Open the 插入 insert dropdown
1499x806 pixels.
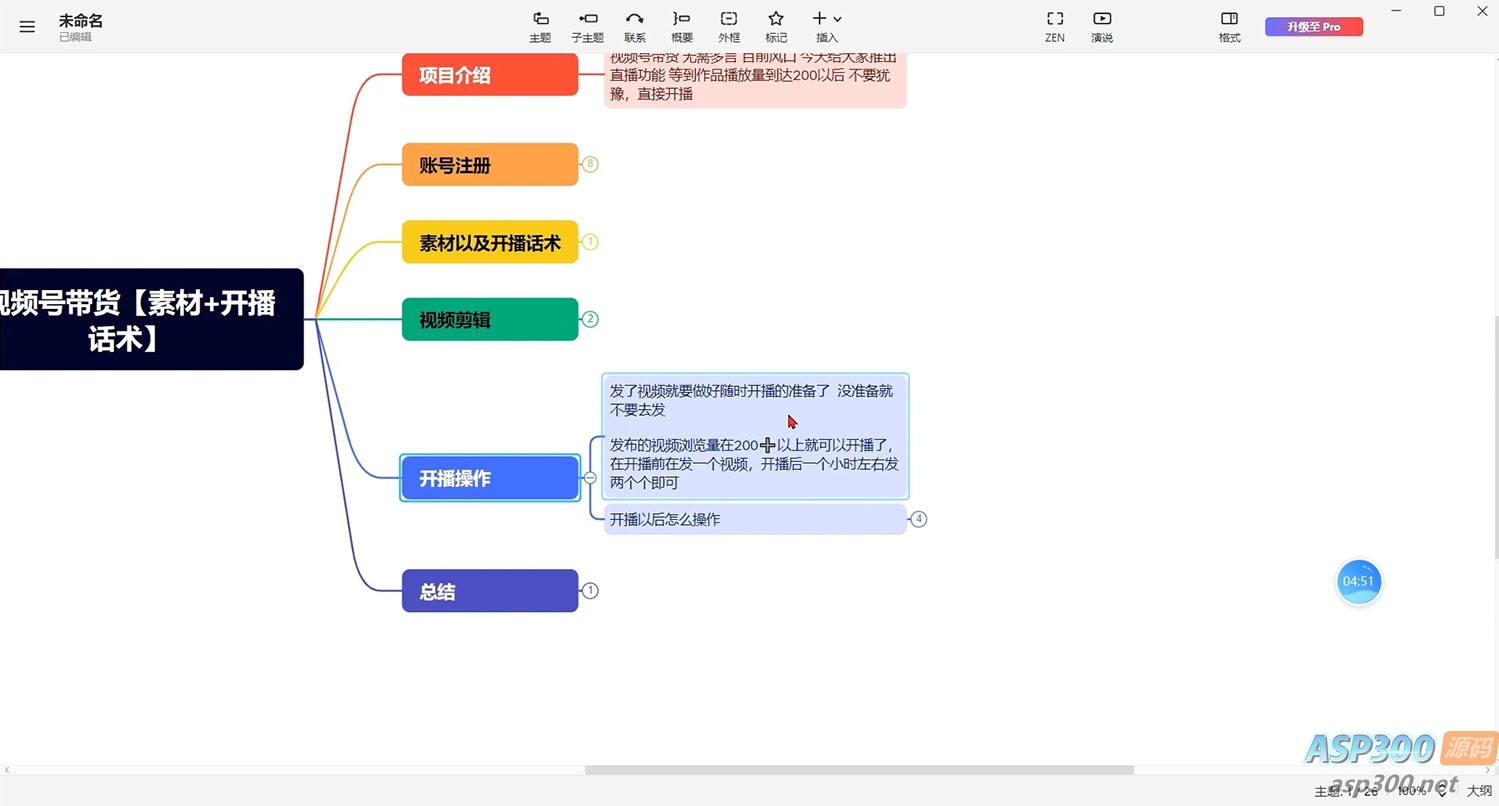click(827, 27)
